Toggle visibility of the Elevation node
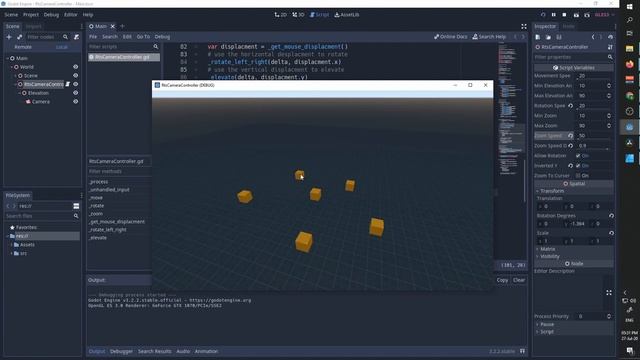Image resolution: width=640 pixels, height=360 pixels. (76, 93)
